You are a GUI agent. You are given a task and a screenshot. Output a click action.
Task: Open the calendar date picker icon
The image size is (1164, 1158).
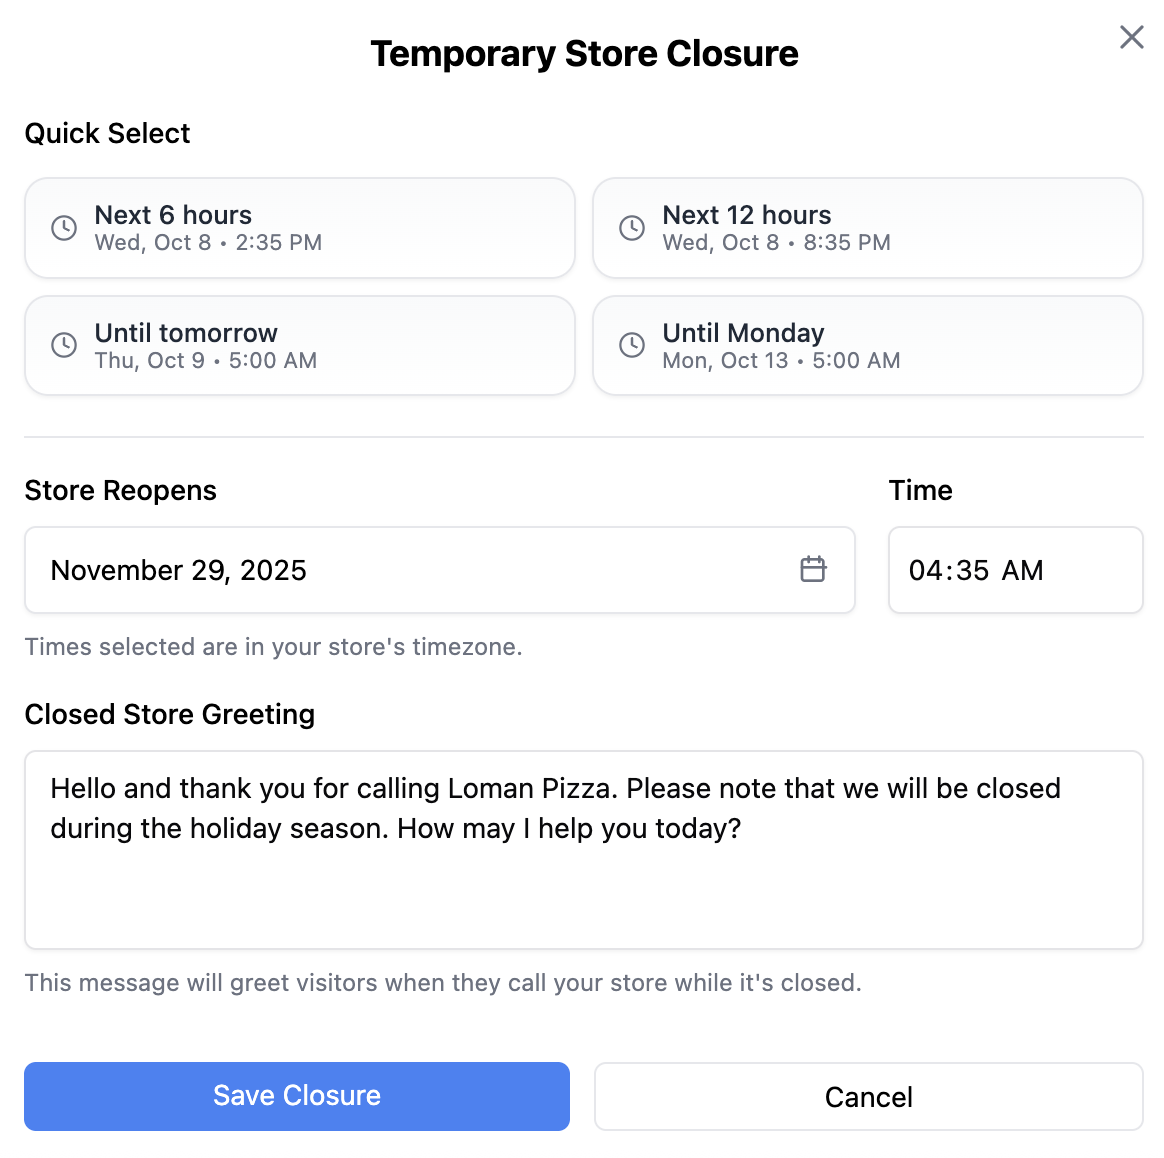tap(813, 570)
